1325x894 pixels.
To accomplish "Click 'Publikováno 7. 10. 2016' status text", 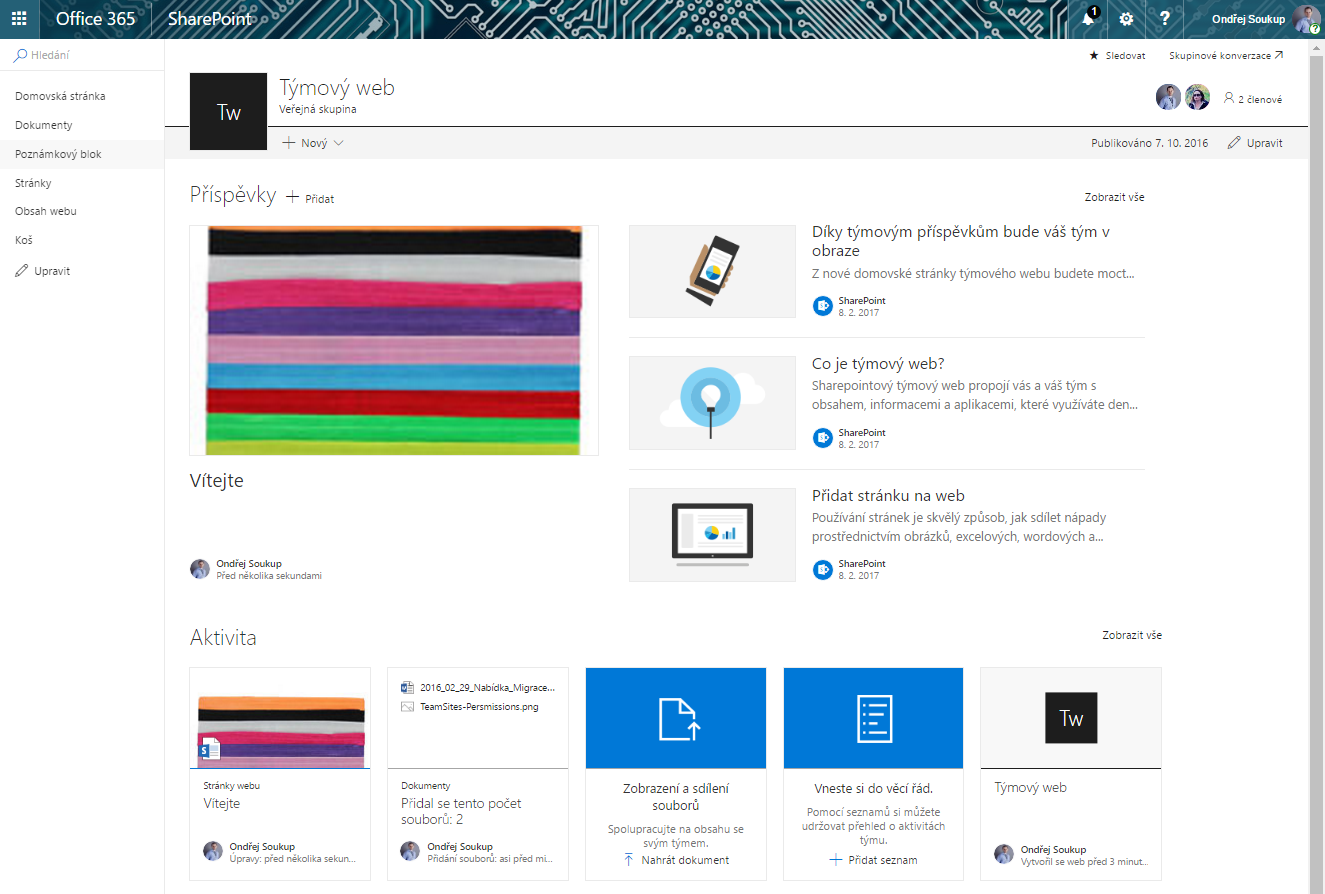I will tap(1149, 143).
